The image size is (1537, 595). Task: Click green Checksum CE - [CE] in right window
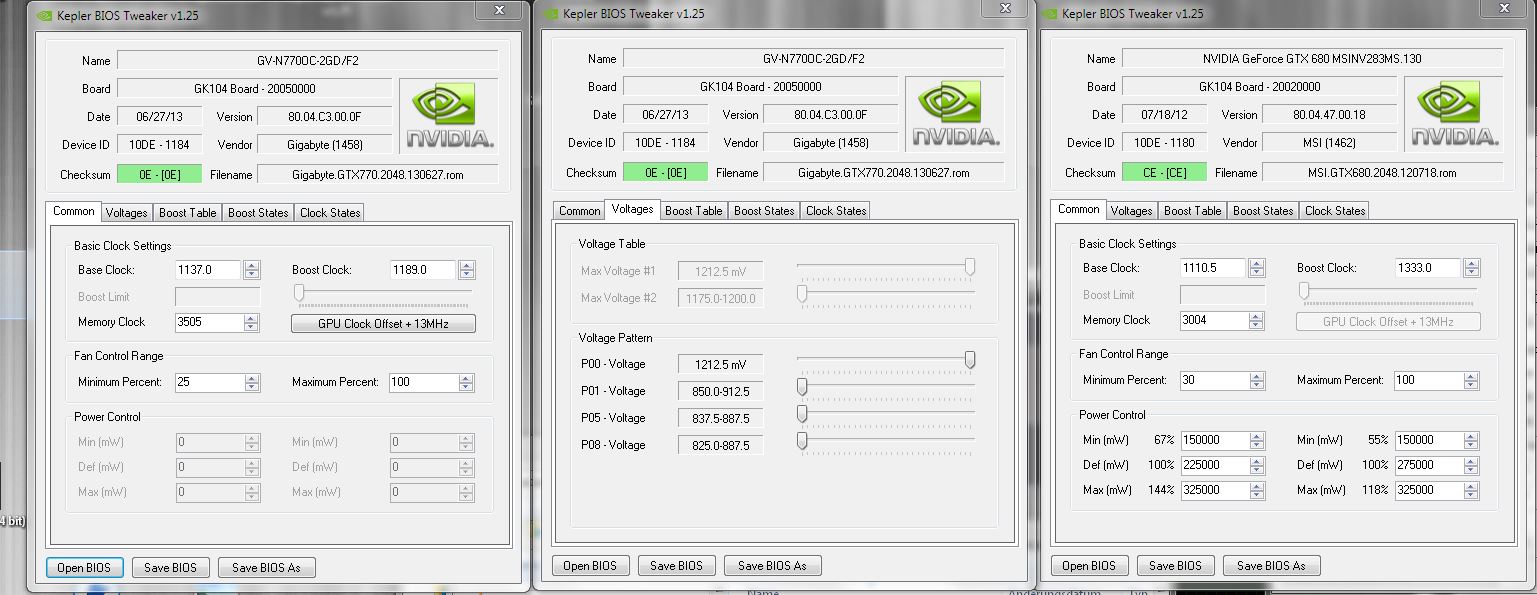(x=1164, y=173)
